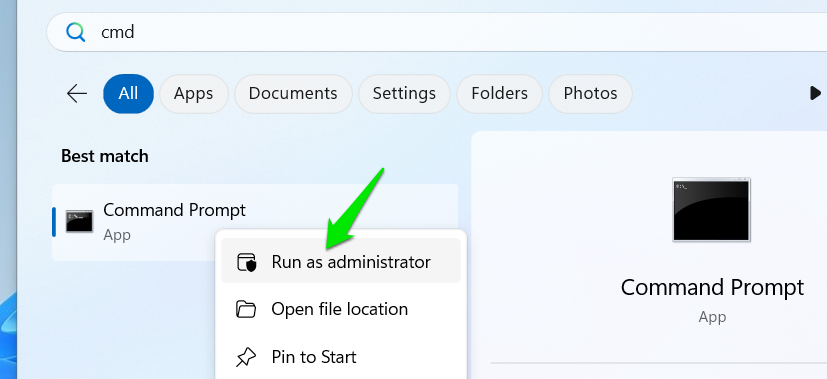Choose the Folders filter tab
827x379 pixels.
[x=499, y=94]
